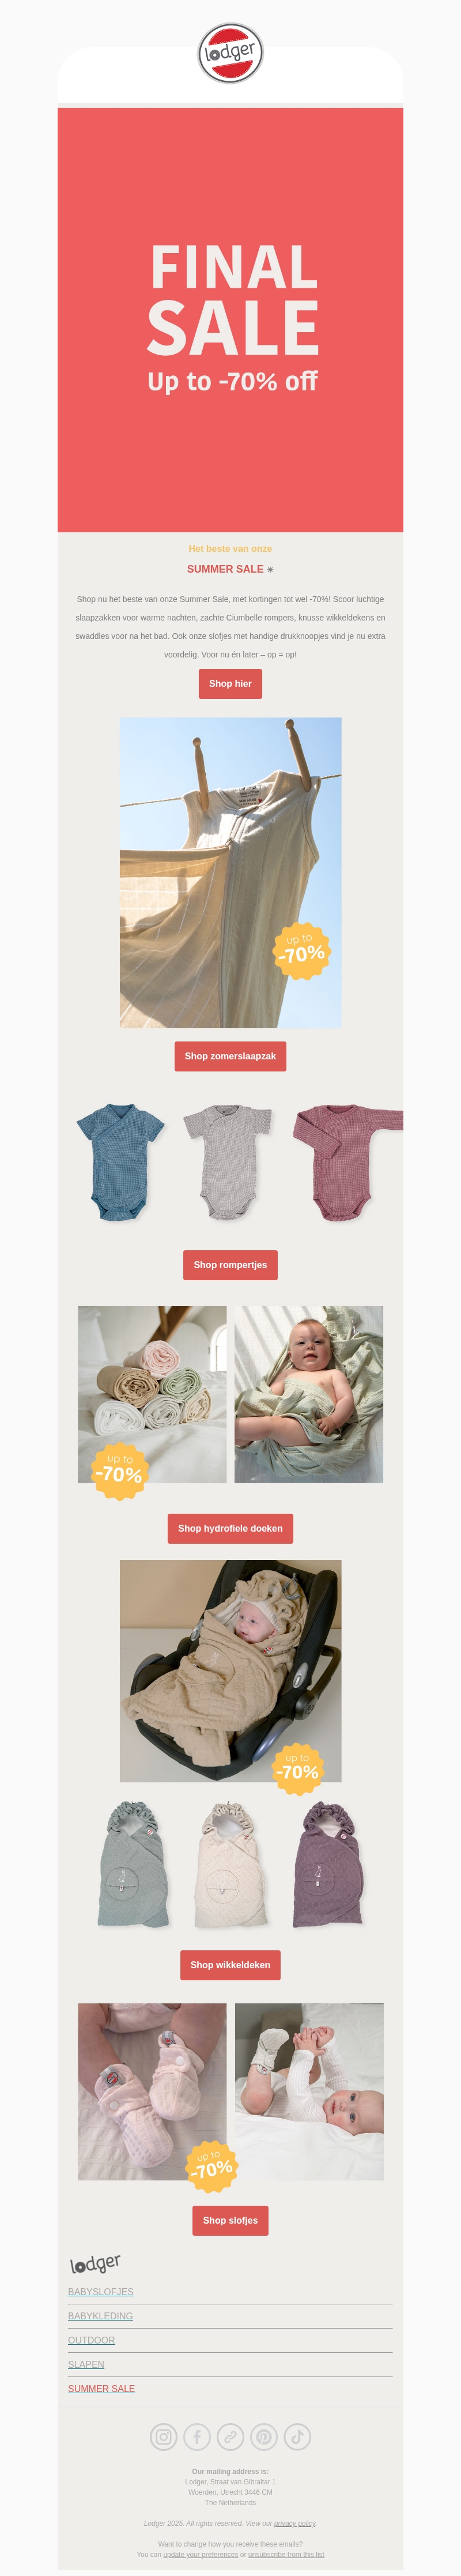Click the Shop hydrofiele doeken button

pyautogui.click(x=230, y=1528)
